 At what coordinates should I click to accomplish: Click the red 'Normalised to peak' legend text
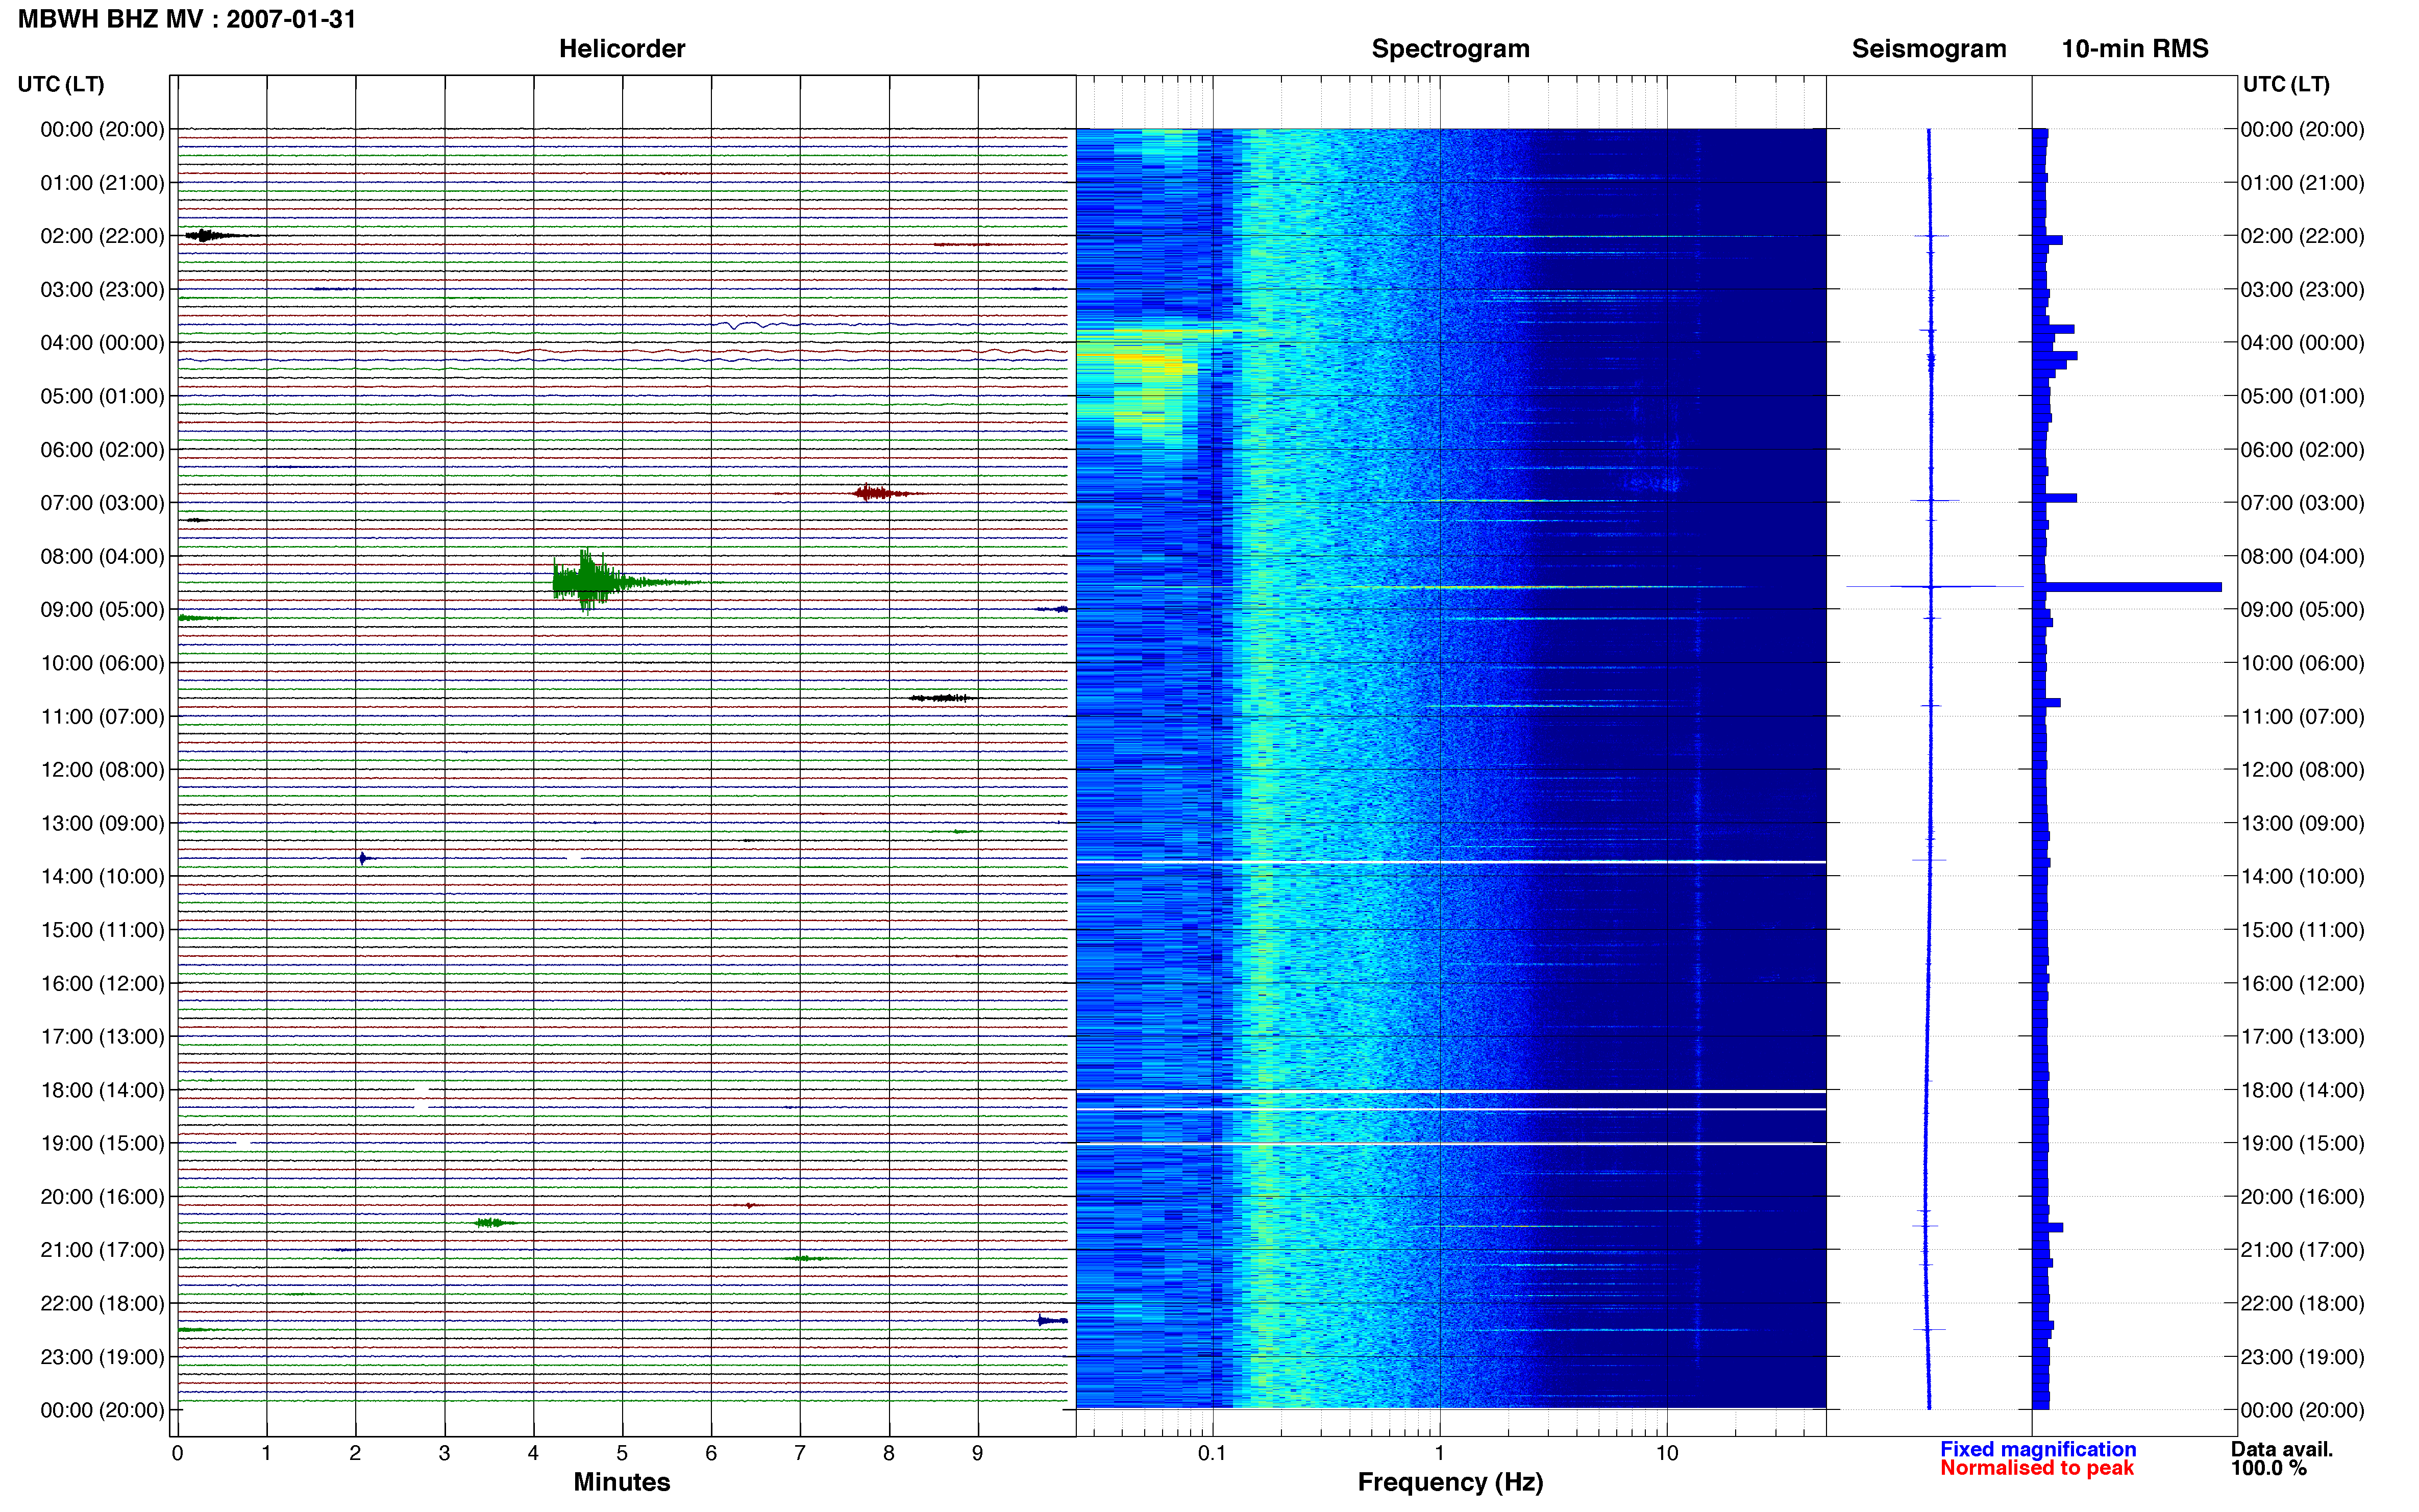coord(2036,1467)
